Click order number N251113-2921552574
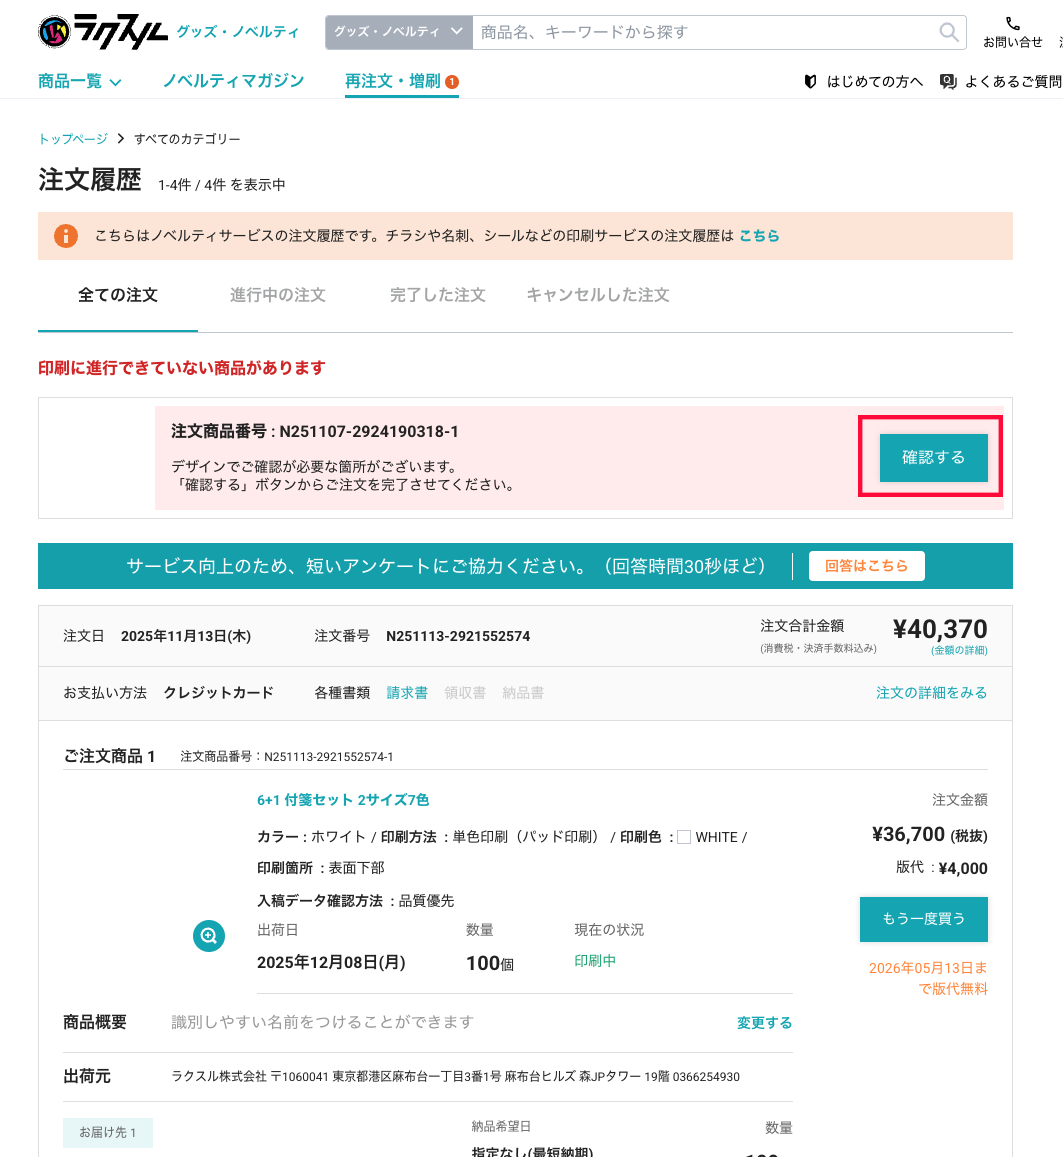This screenshot has width=1063, height=1157. pos(458,636)
